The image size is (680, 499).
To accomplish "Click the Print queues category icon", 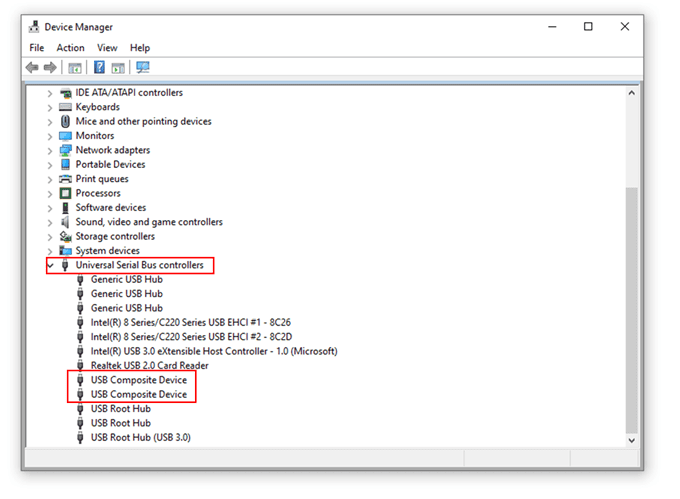I will (x=66, y=179).
